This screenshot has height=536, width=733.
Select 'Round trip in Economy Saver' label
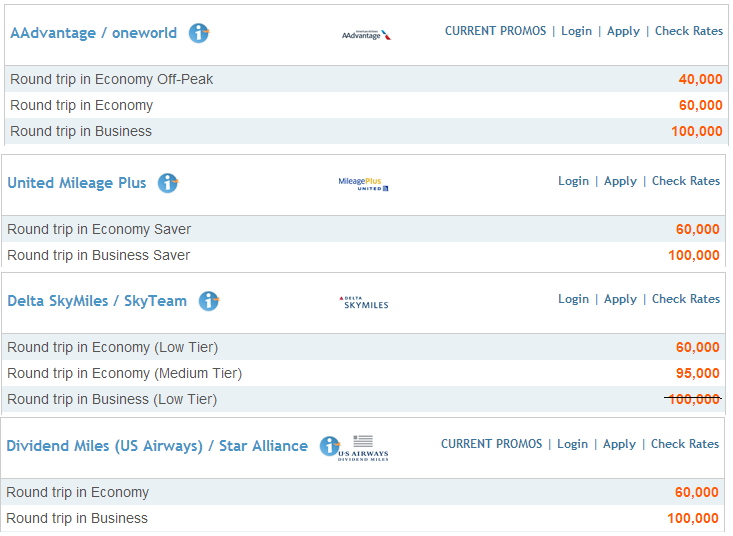click(99, 229)
